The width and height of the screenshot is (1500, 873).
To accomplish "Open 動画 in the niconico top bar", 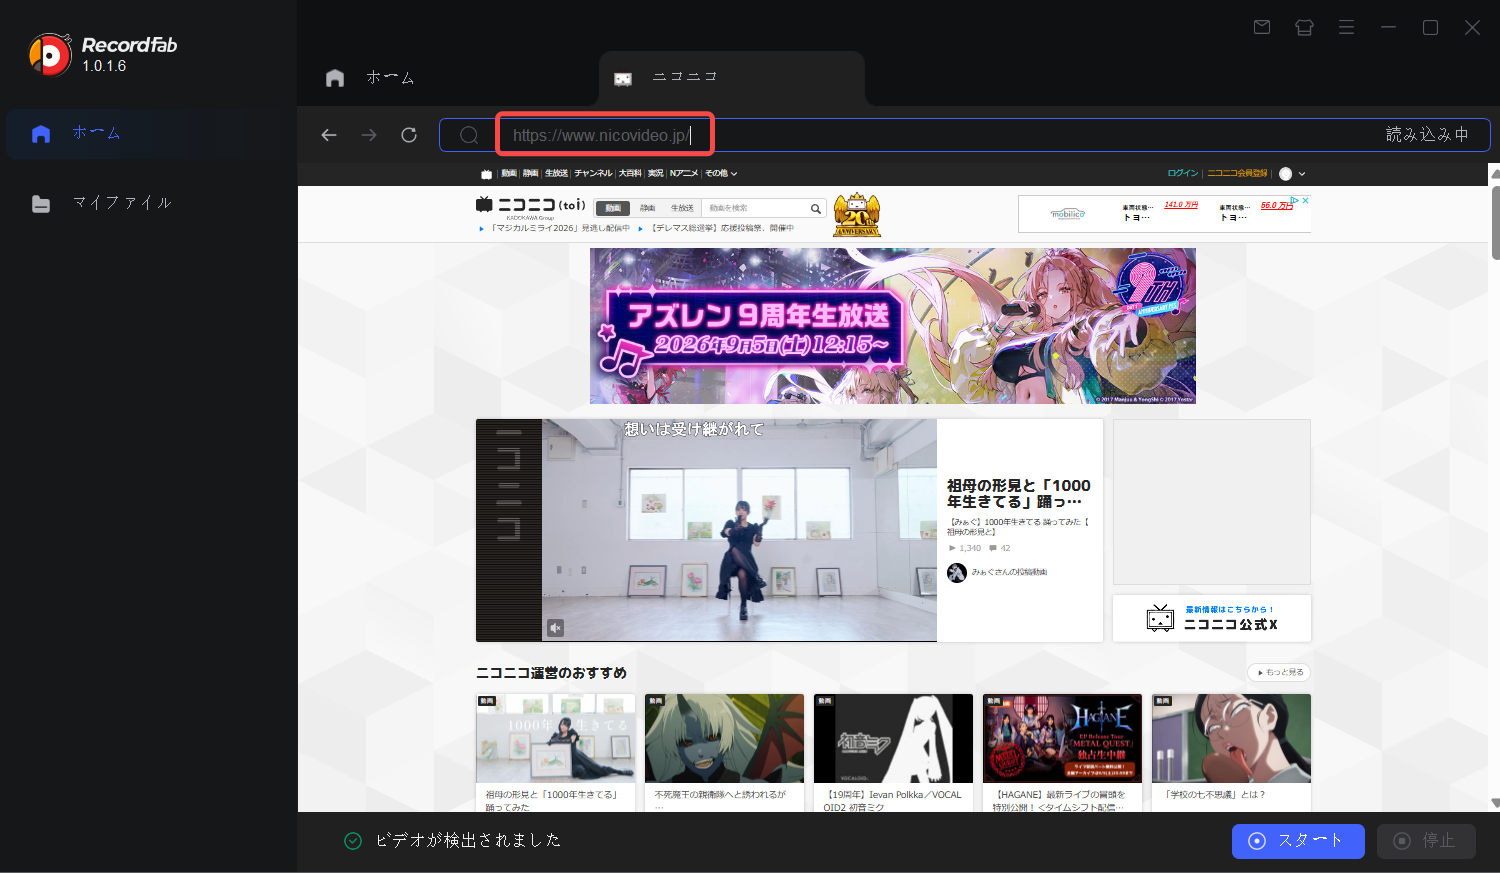I will (x=509, y=174).
